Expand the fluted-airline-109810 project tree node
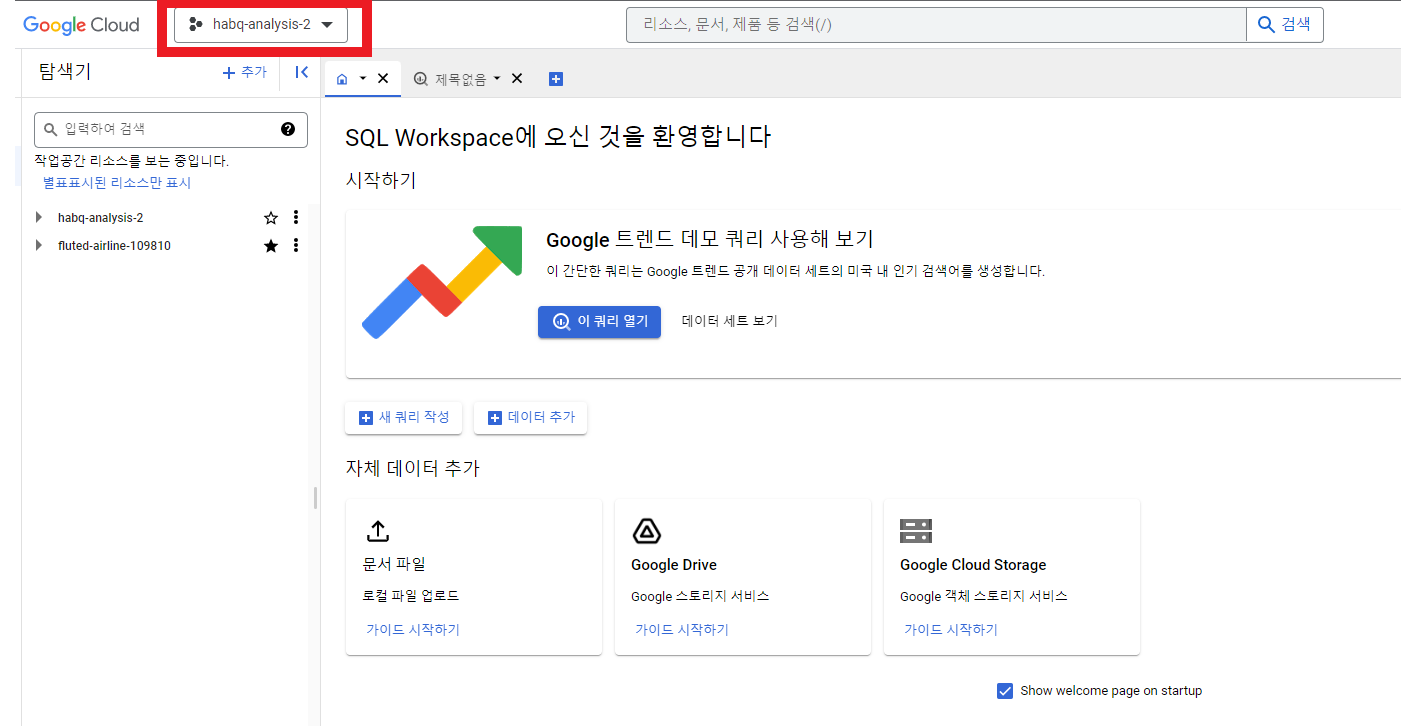The image size is (1416, 726). pos(39,245)
